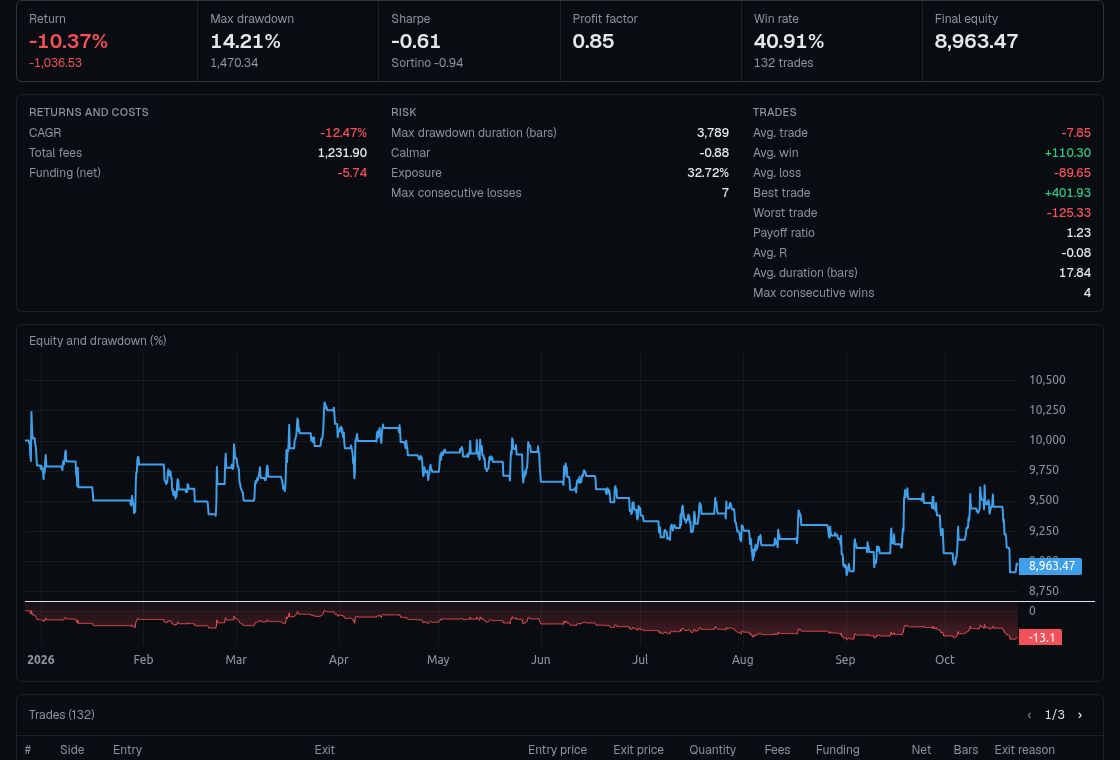Select Max consecutive wins value 4
The image size is (1120, 760).
pos(1087,293)
